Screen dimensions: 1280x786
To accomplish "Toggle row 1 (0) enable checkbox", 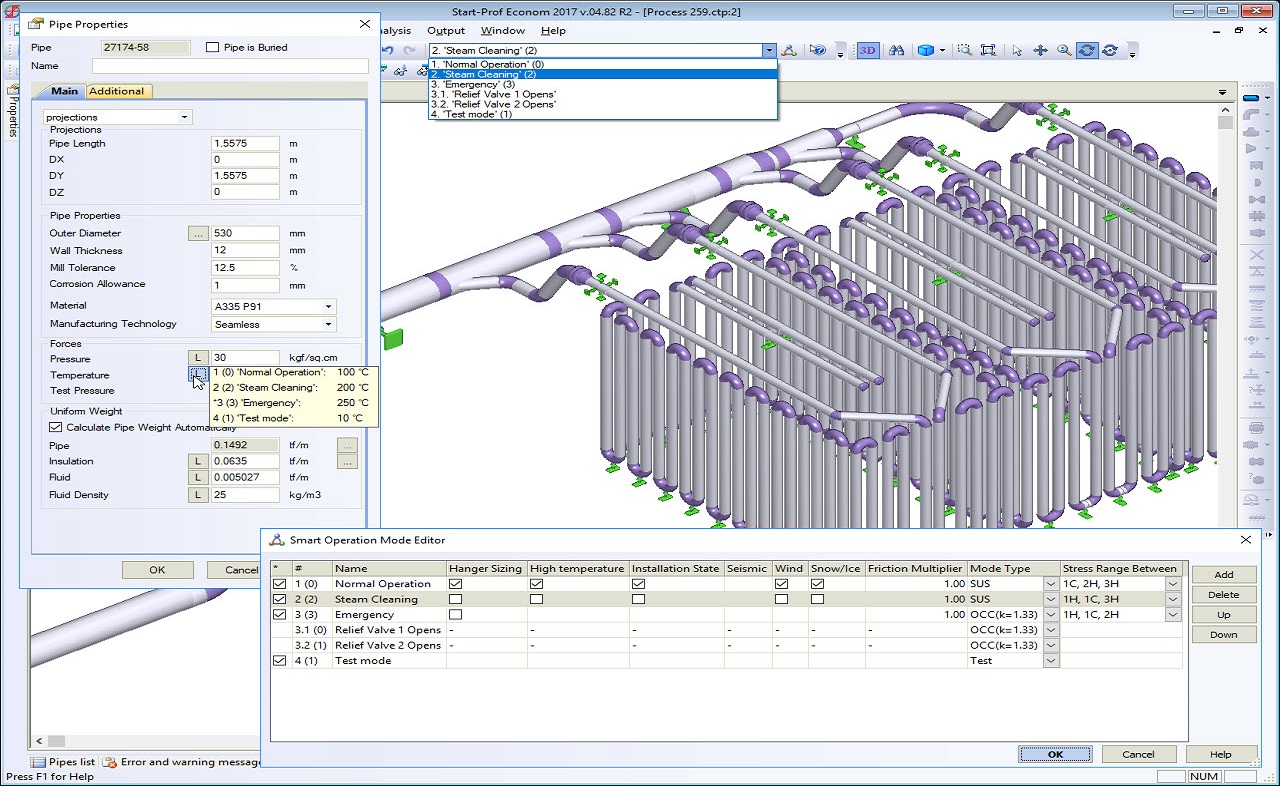I will pos(279,584).
